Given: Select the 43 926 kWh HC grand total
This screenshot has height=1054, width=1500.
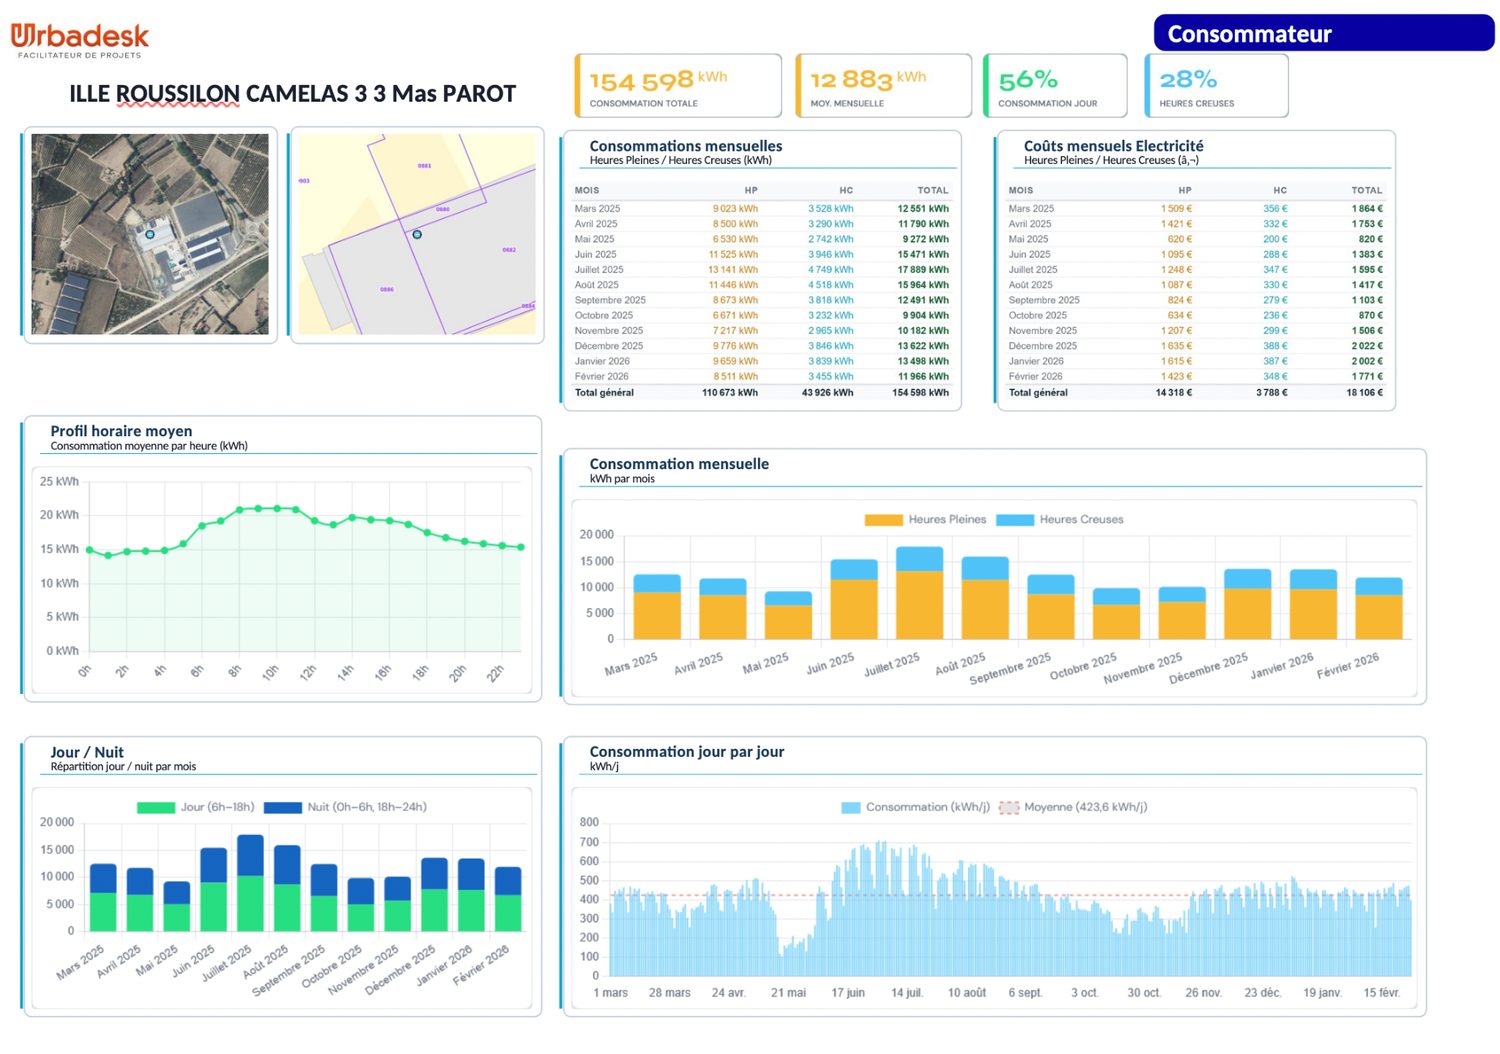Looking at the screenshot, I should 828,393.
